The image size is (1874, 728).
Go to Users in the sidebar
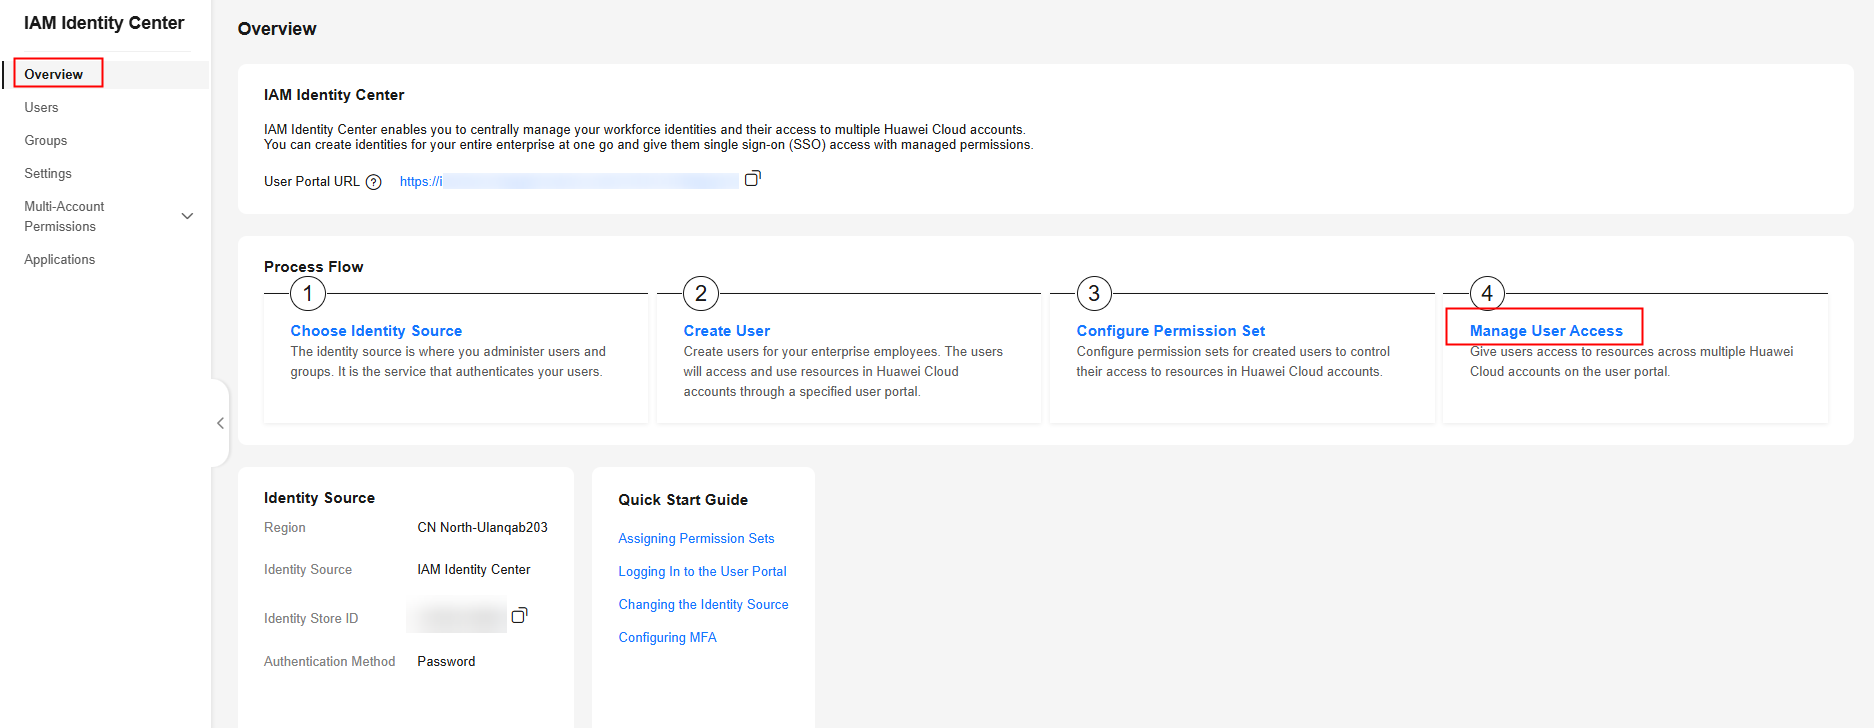coord(41,107)
